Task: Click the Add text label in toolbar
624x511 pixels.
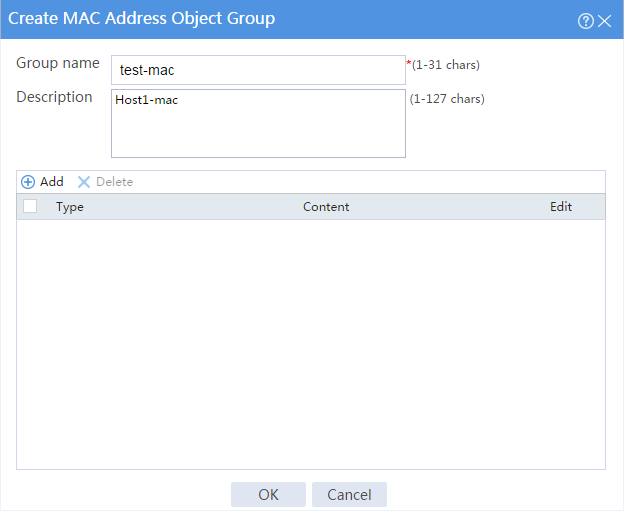Action: tap(51, 182)
